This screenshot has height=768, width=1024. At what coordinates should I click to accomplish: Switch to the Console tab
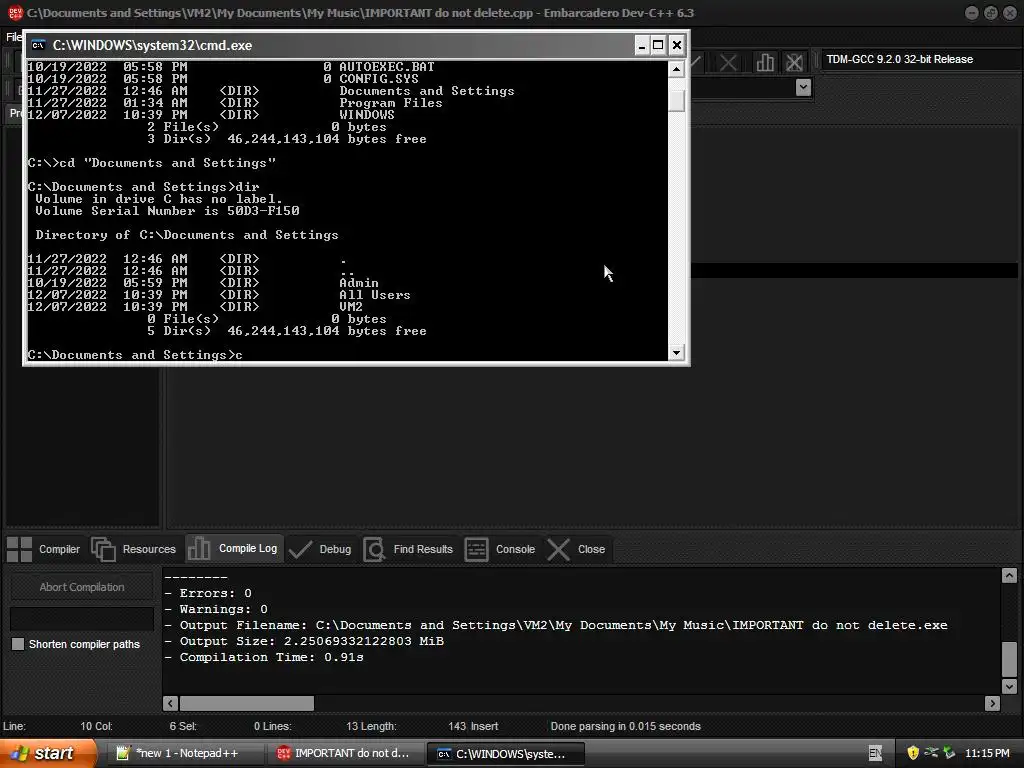coord(500,549)
